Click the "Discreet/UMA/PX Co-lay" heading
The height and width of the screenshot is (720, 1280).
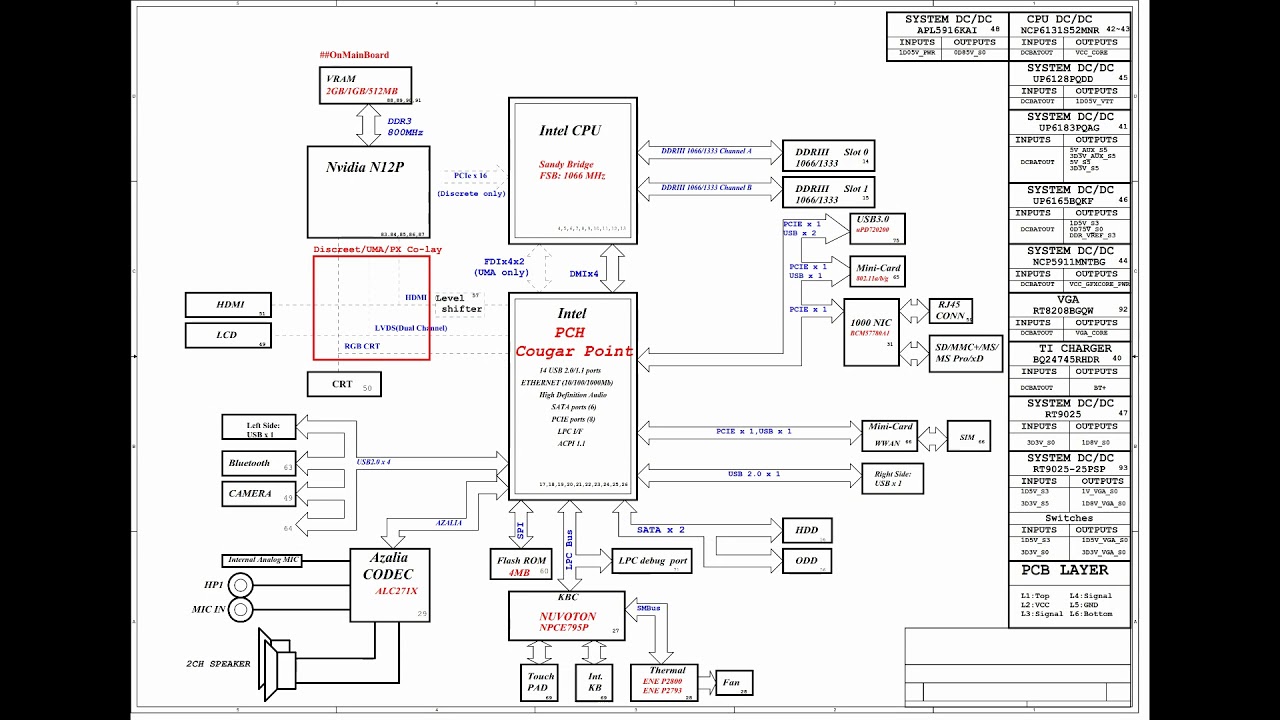(377, 249)
